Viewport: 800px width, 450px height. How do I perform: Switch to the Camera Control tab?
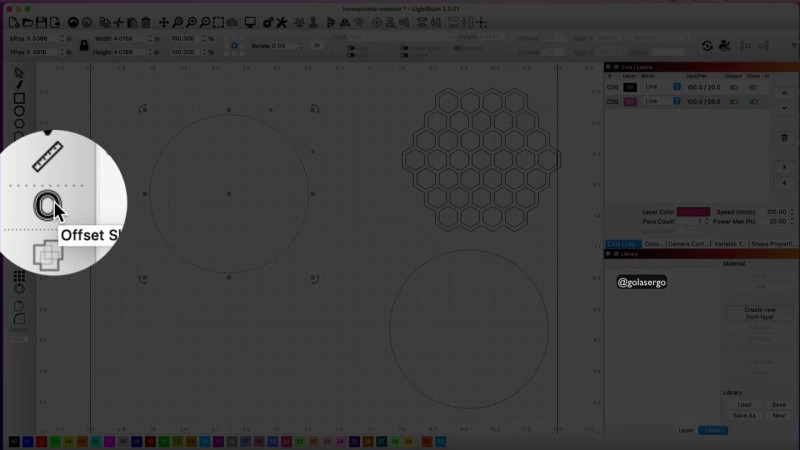[x=688, y=243]
